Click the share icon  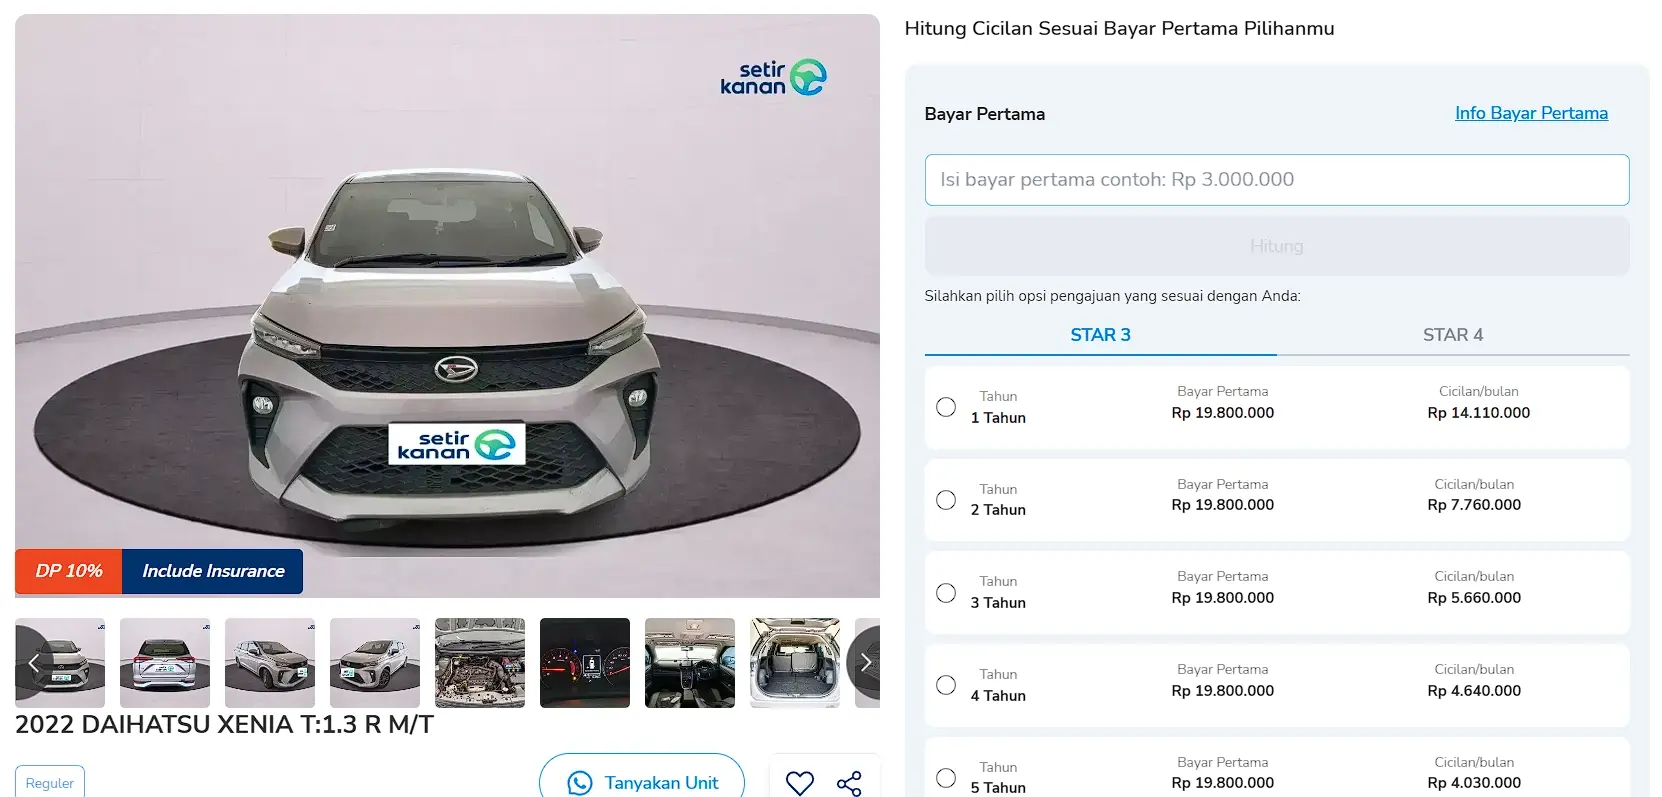pos(849,783)
